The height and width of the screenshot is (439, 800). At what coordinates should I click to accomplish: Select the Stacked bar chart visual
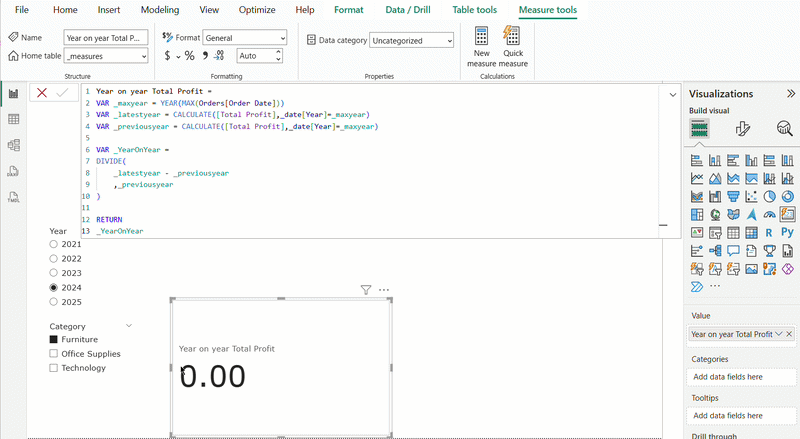[x=697, y=161]
